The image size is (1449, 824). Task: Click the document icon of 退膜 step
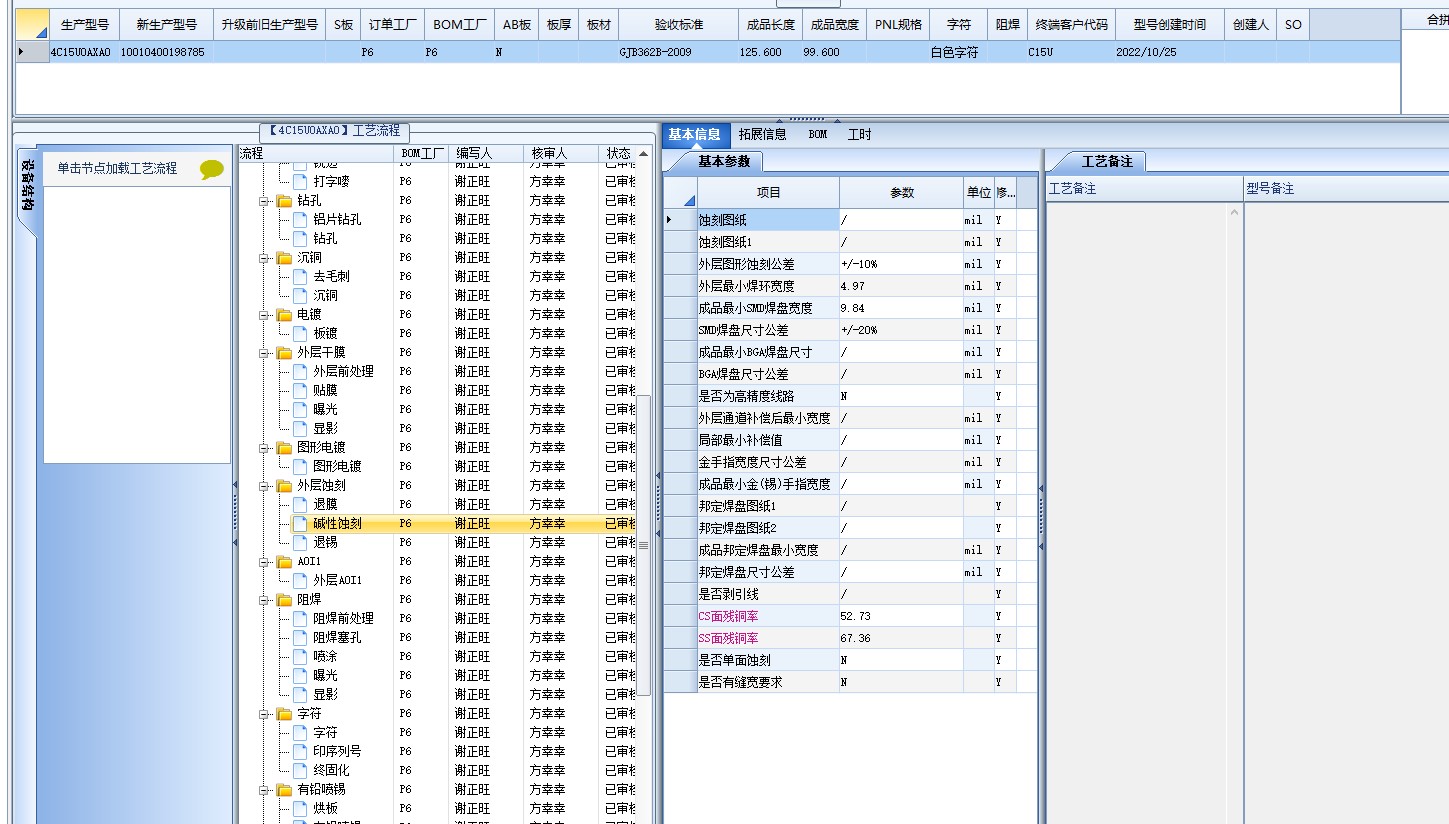300,504
